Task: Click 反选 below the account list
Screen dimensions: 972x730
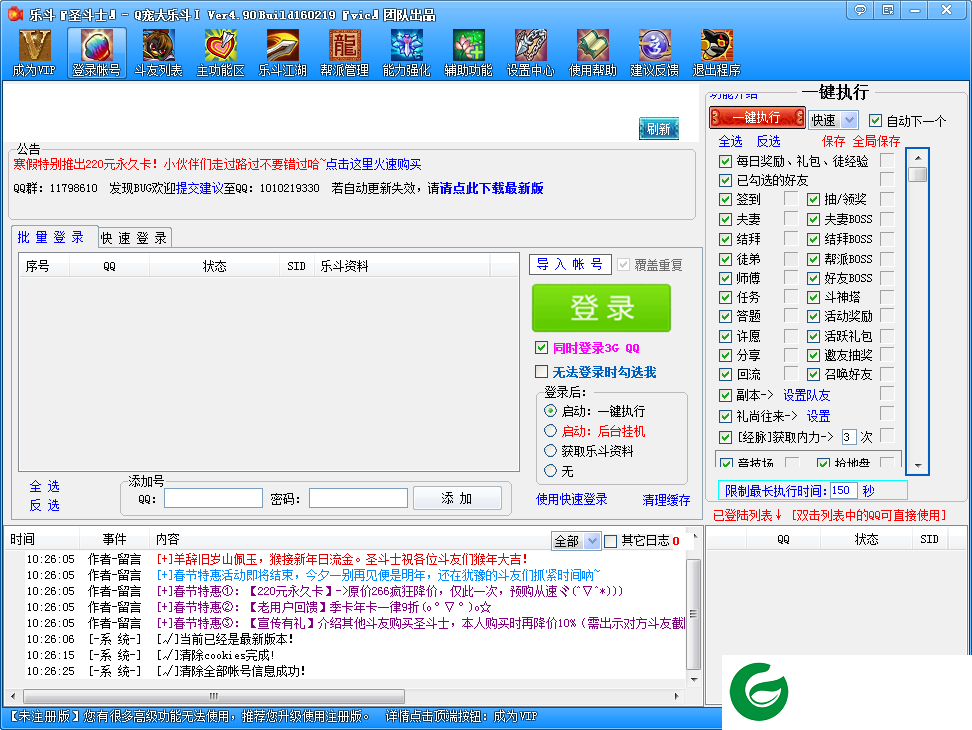Action: tap(44, 506)
